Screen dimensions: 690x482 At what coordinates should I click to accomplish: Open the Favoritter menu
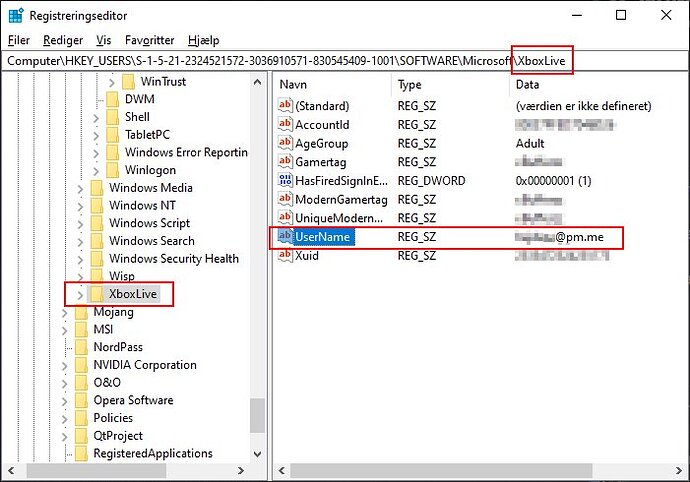[150, 40]
